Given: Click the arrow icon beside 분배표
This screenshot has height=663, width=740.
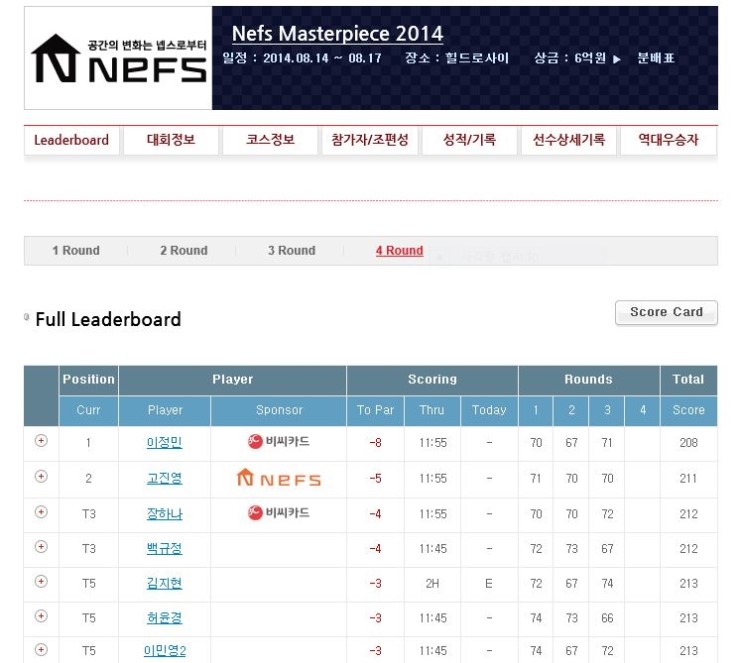Looking at the screenshot, I should (x=616, y=59).
